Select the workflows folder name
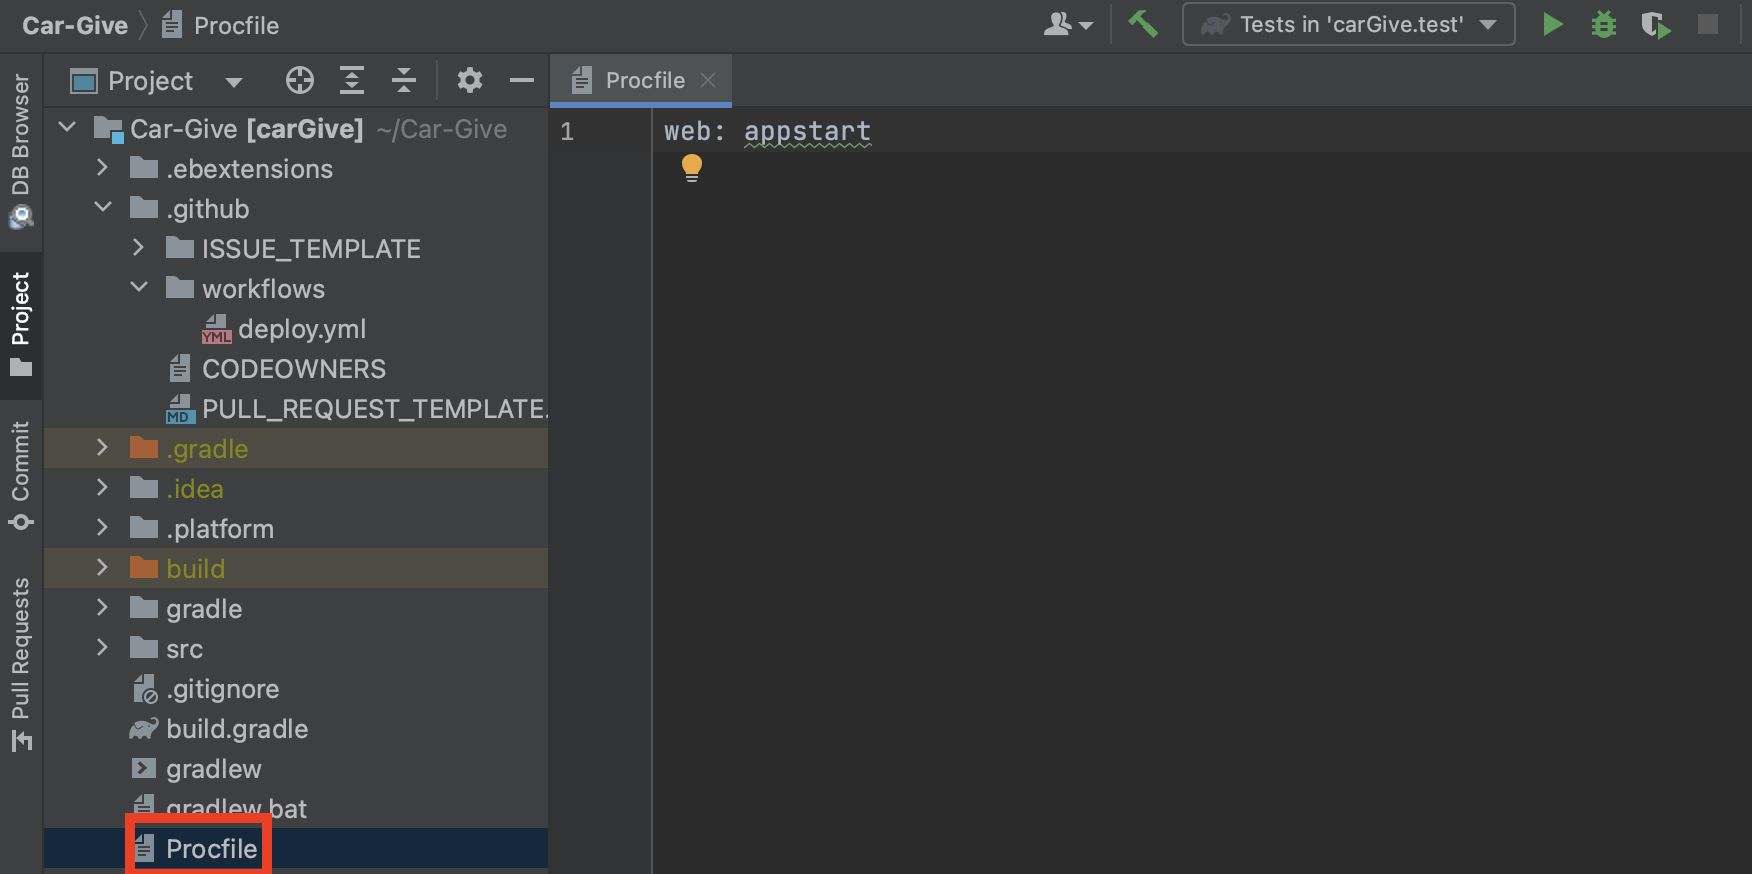Viewport: 1752px width, 874px height. 263,289
